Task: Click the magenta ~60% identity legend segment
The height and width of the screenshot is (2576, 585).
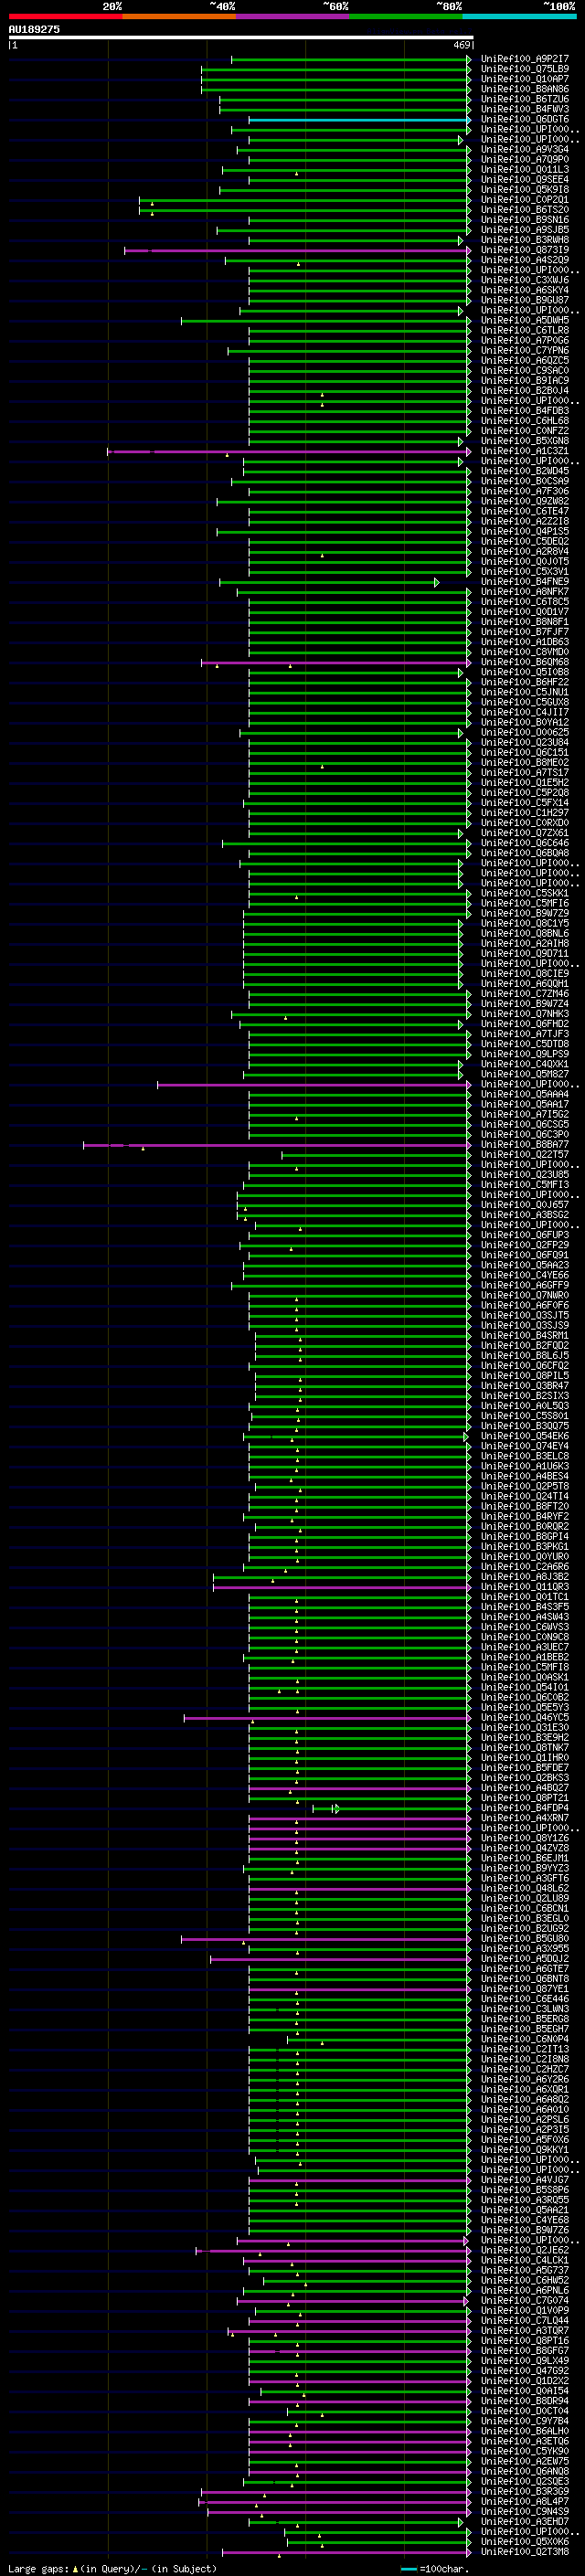Action: coord(293,16)
